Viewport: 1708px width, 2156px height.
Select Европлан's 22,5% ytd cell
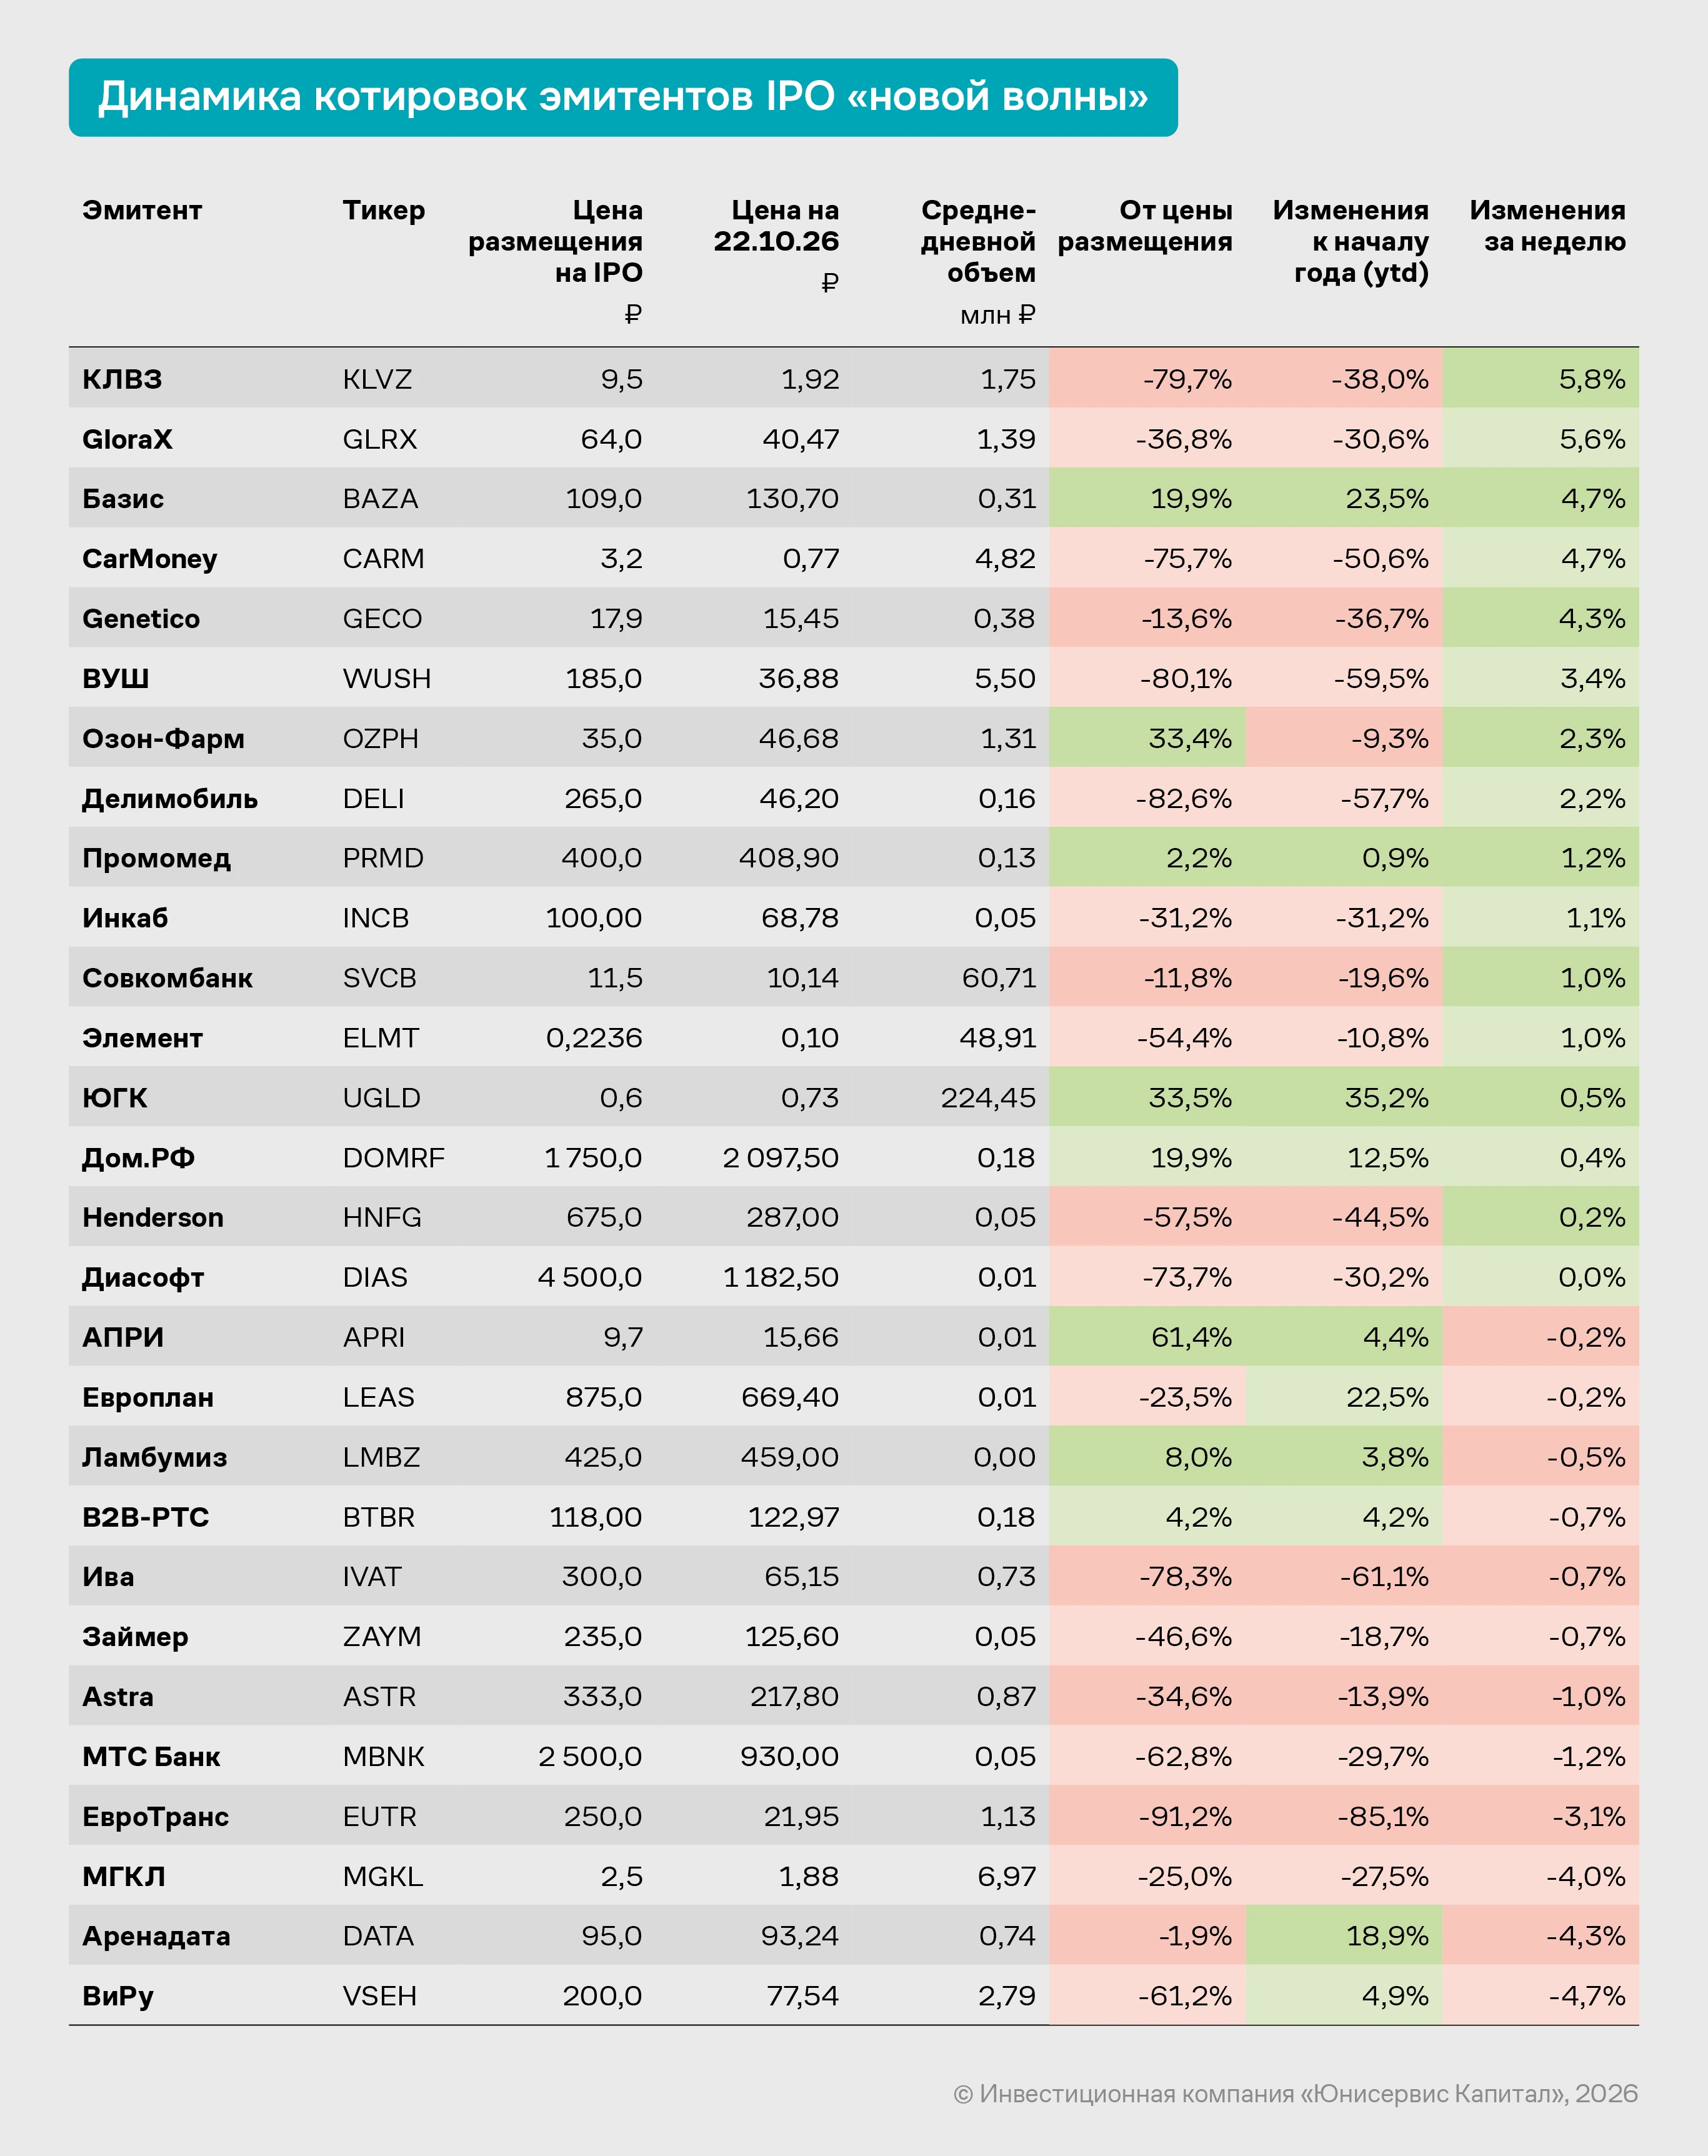click(1343, 1397)
